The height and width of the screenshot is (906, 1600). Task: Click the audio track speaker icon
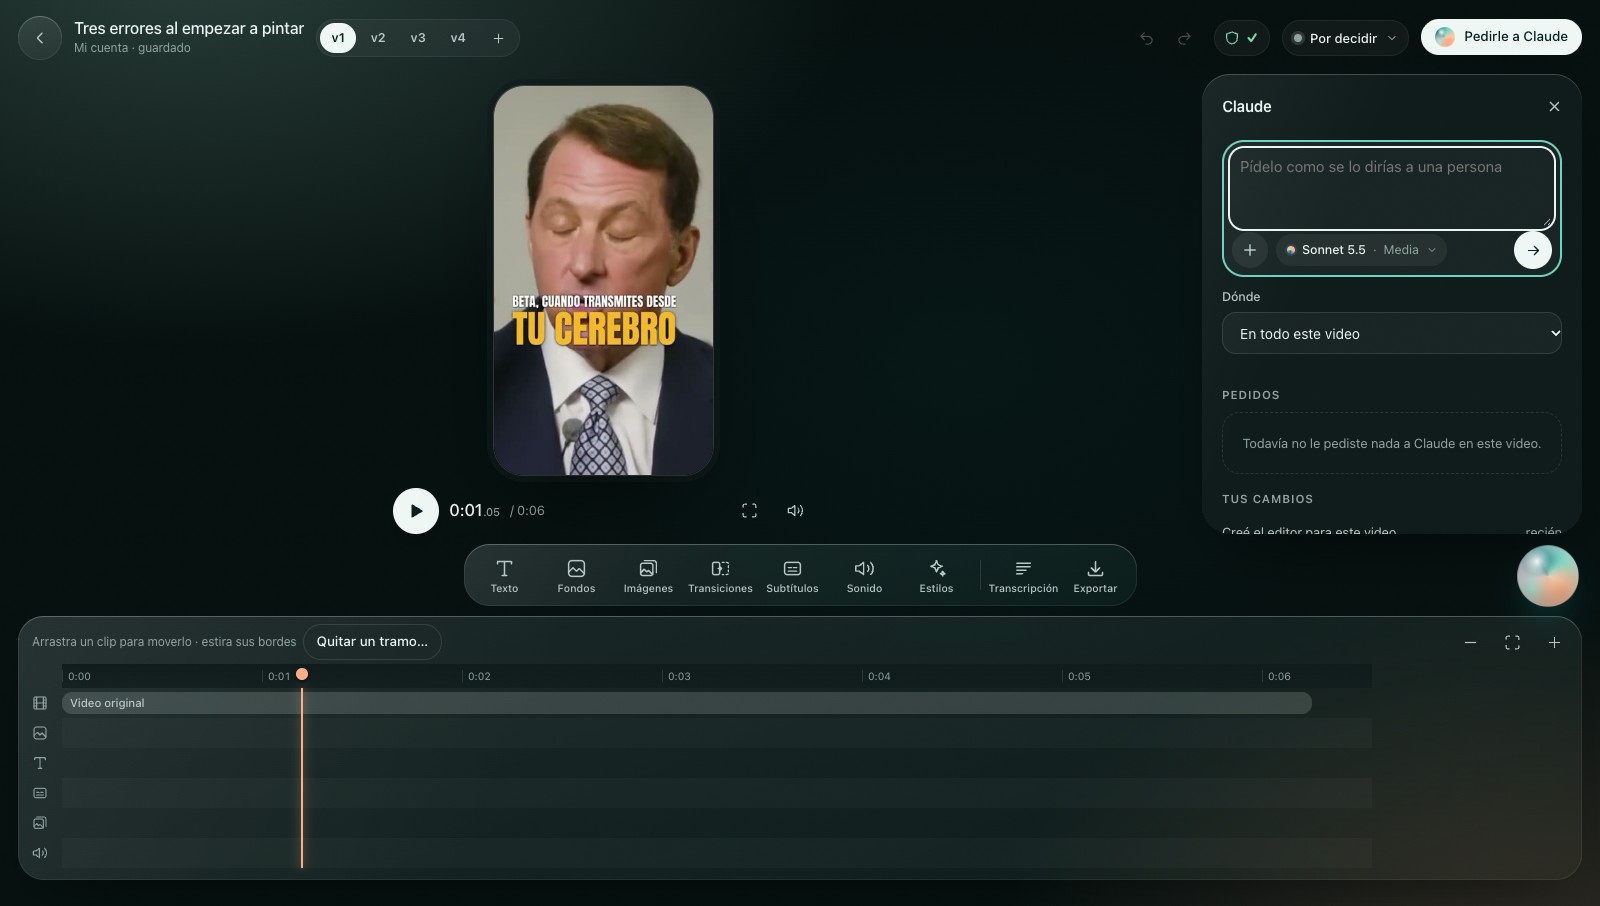click(40, 853)
